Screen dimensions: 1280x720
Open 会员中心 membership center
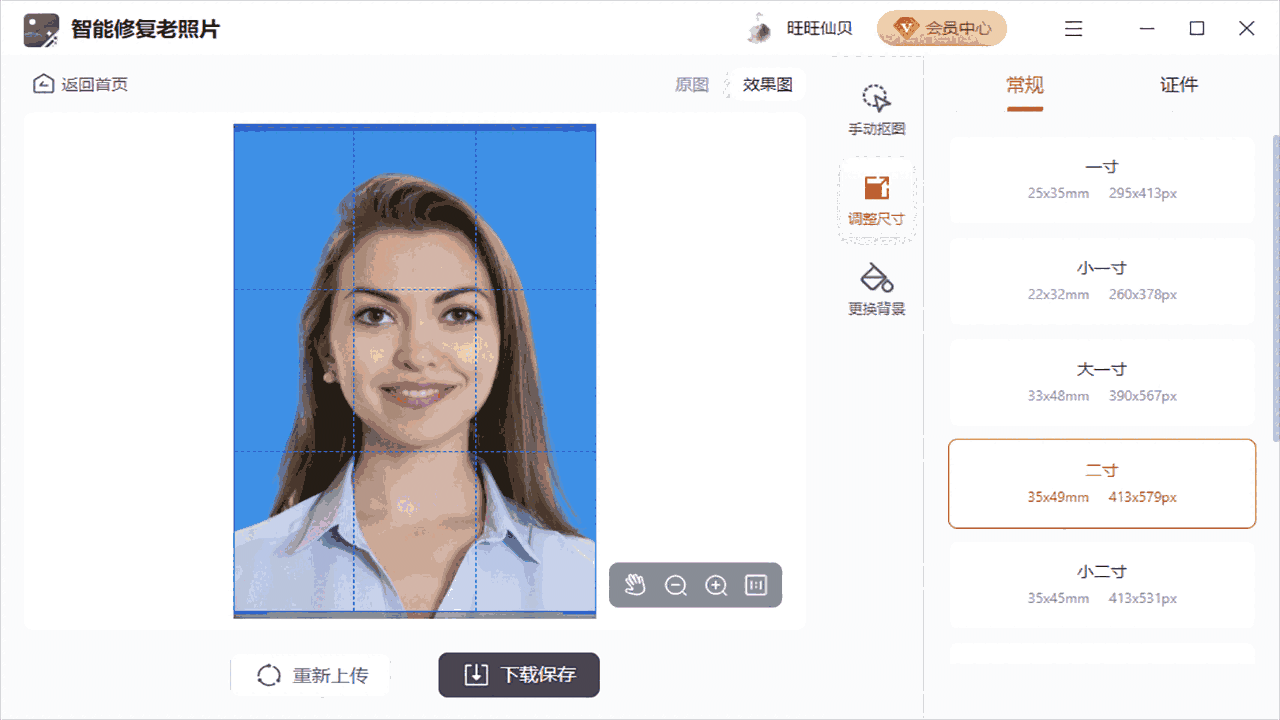click(x=942, y=28)
